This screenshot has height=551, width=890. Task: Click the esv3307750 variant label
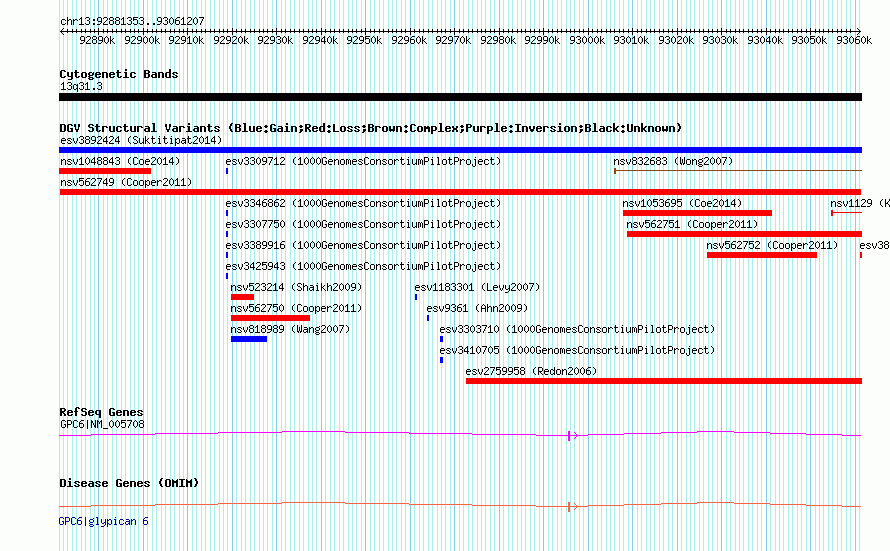coord(363,224)
